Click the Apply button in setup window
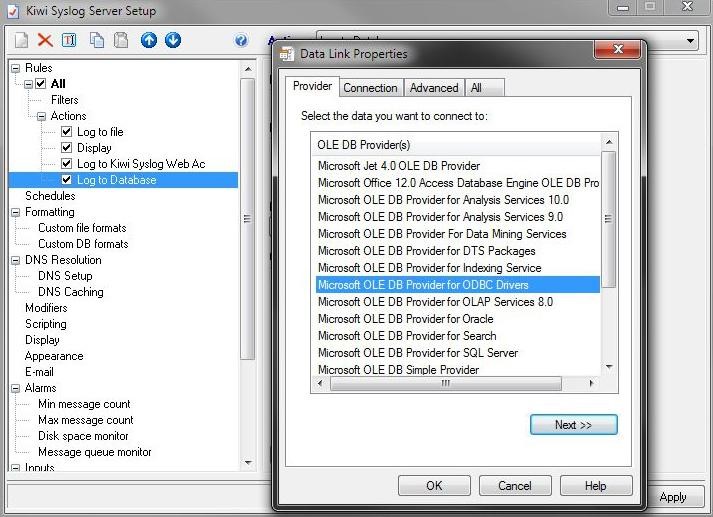713x517 pixels. (673, 497)
